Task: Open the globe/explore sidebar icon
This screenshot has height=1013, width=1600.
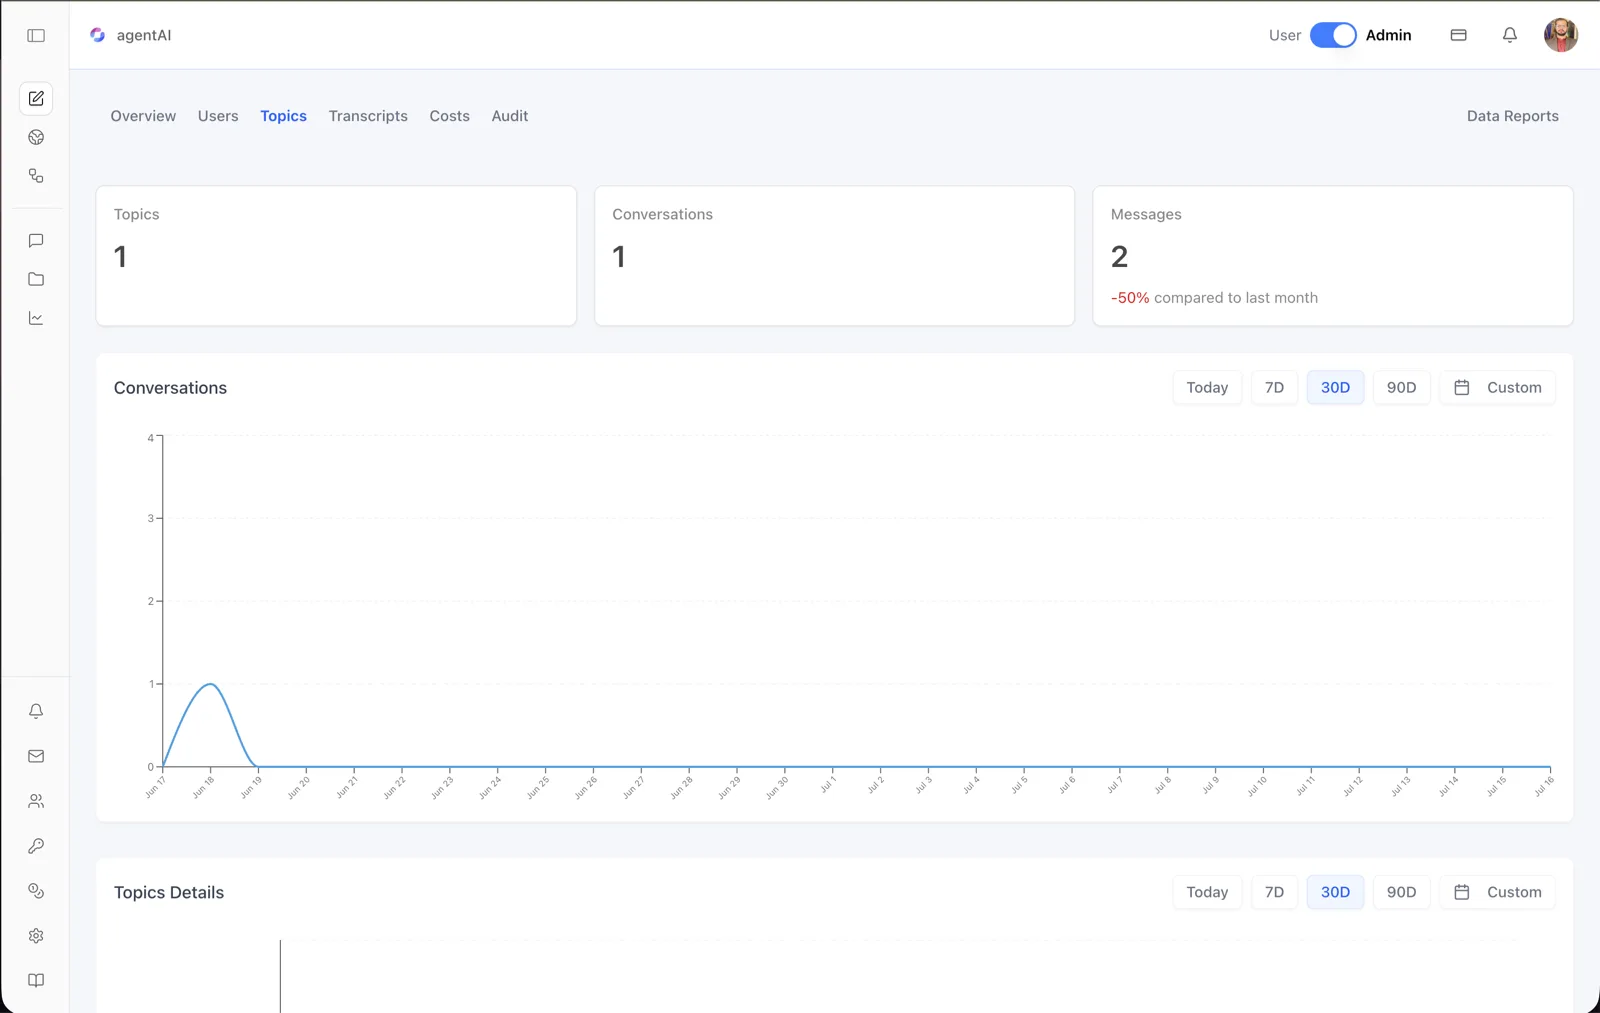Action: [x=36, y=137]
